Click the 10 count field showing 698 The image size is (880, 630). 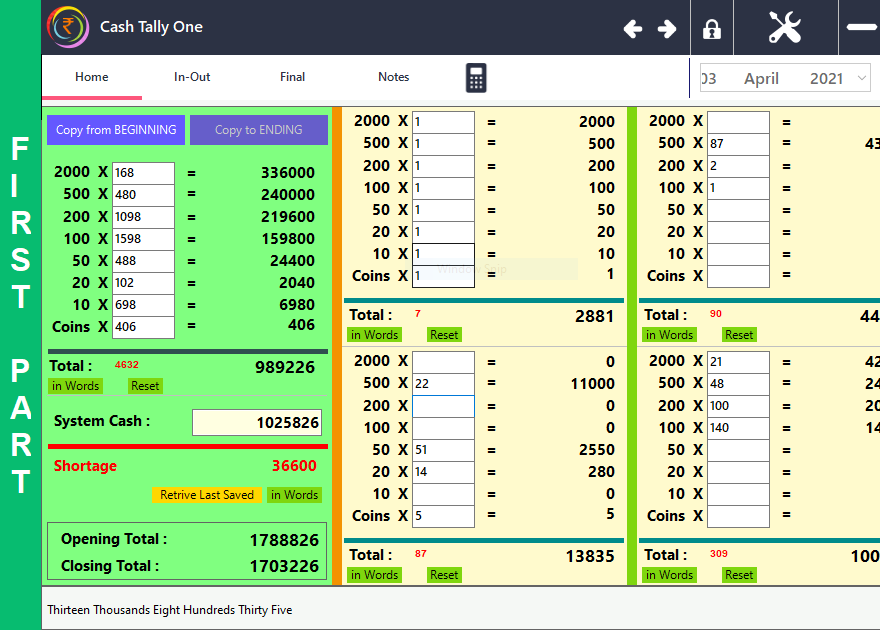143,305
